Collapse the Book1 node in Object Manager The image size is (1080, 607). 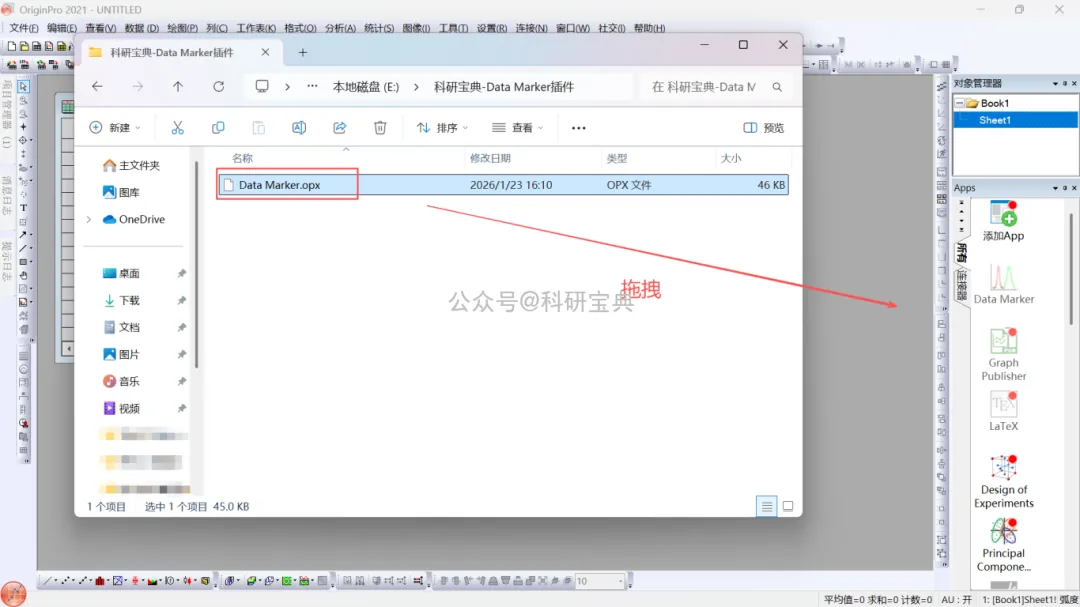(959, 103)
